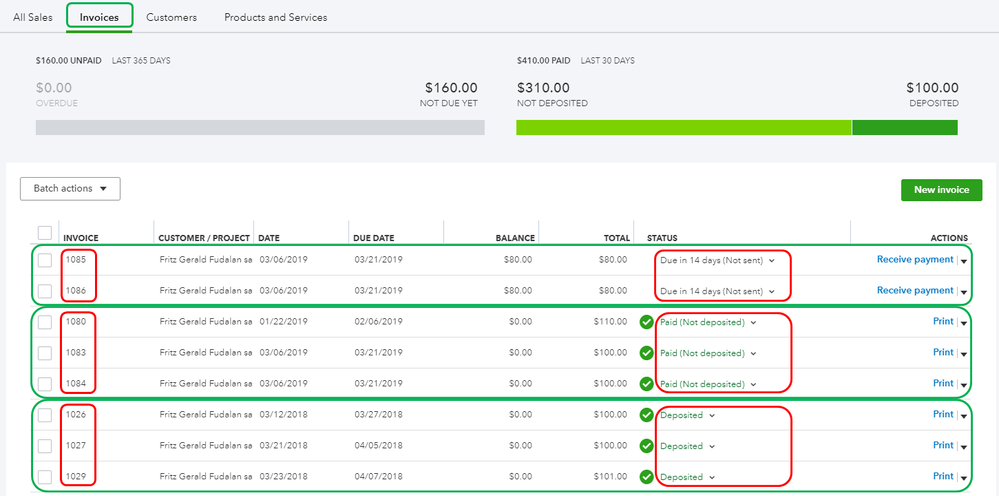The height and width of the screenshot is (496, 999).
Task: Switch to the Customers tab
Action: pyautogui.click(x=171, y=17)
